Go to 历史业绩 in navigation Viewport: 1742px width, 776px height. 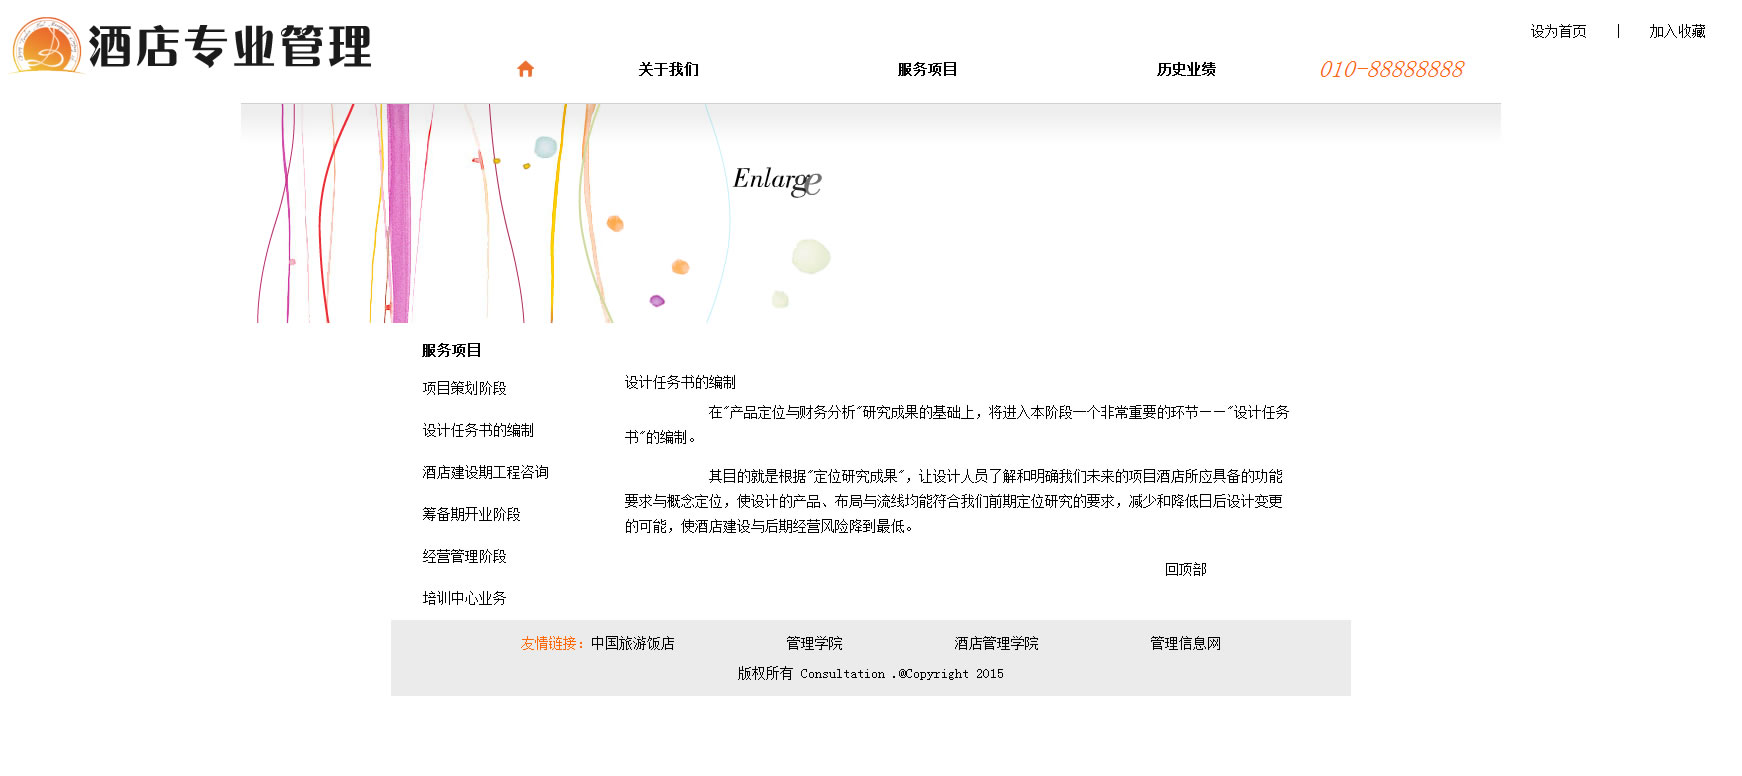1186,69
